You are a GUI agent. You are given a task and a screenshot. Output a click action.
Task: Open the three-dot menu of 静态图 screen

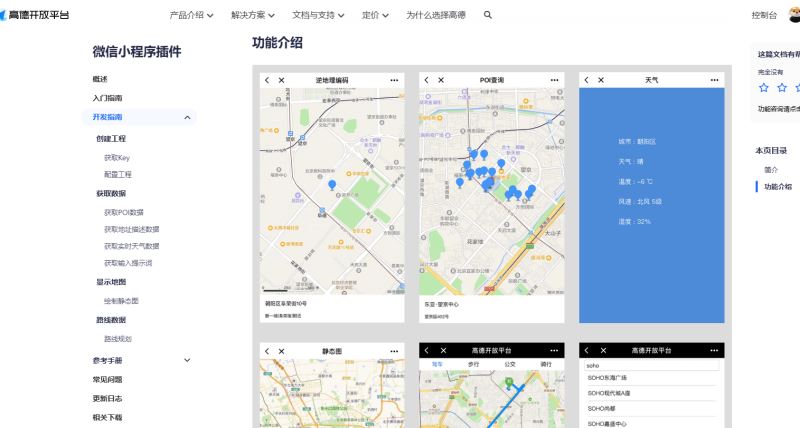click(394, 351)
